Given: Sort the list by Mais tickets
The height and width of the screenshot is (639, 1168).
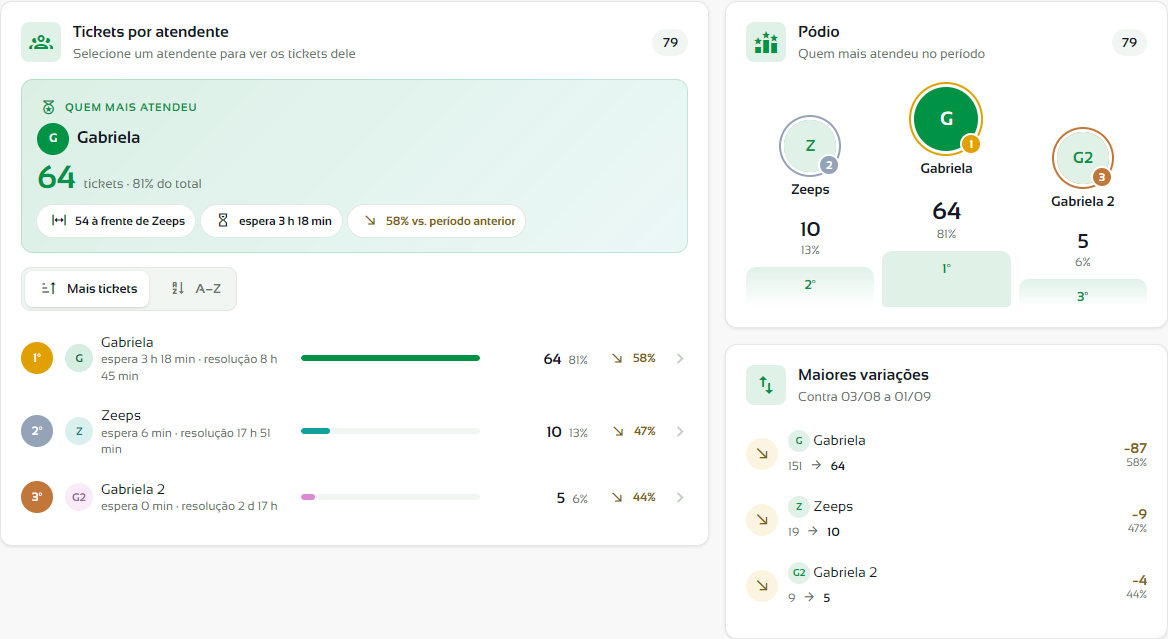Looking at the screenshot, I should (88, 289).
